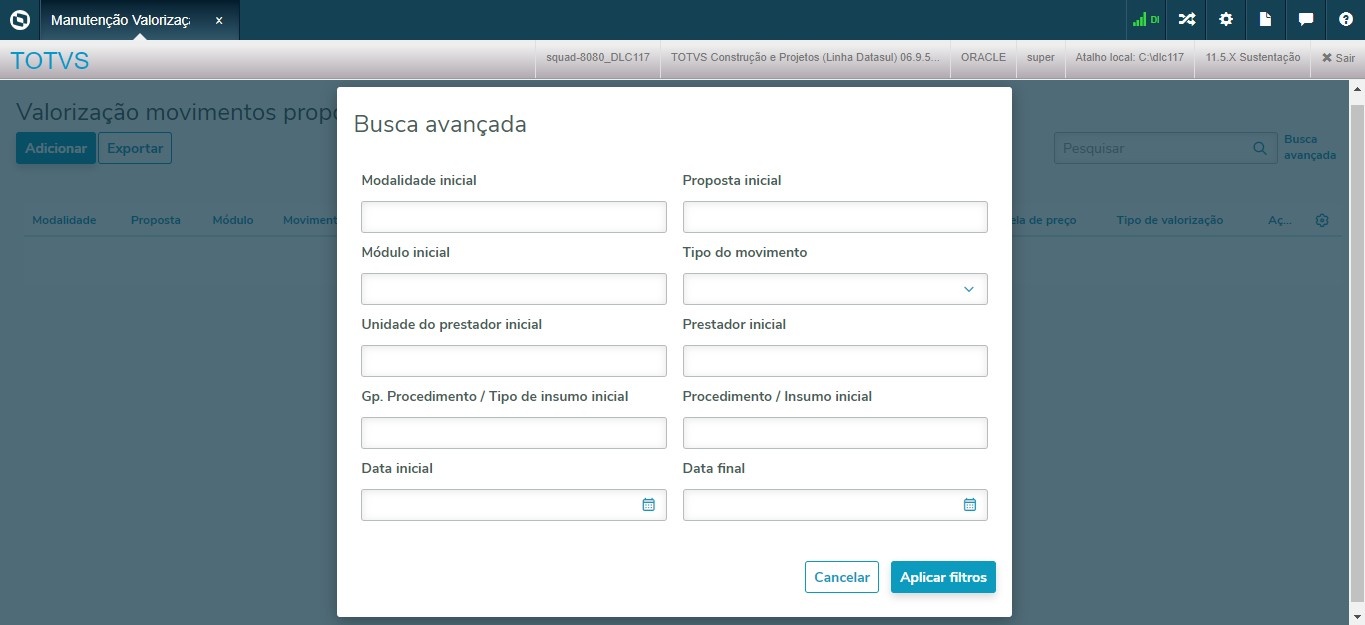Screen dimensions: 1365x625
Task: Click the TOTVS logo icon in top-left corner
Action: pos(20,20)
